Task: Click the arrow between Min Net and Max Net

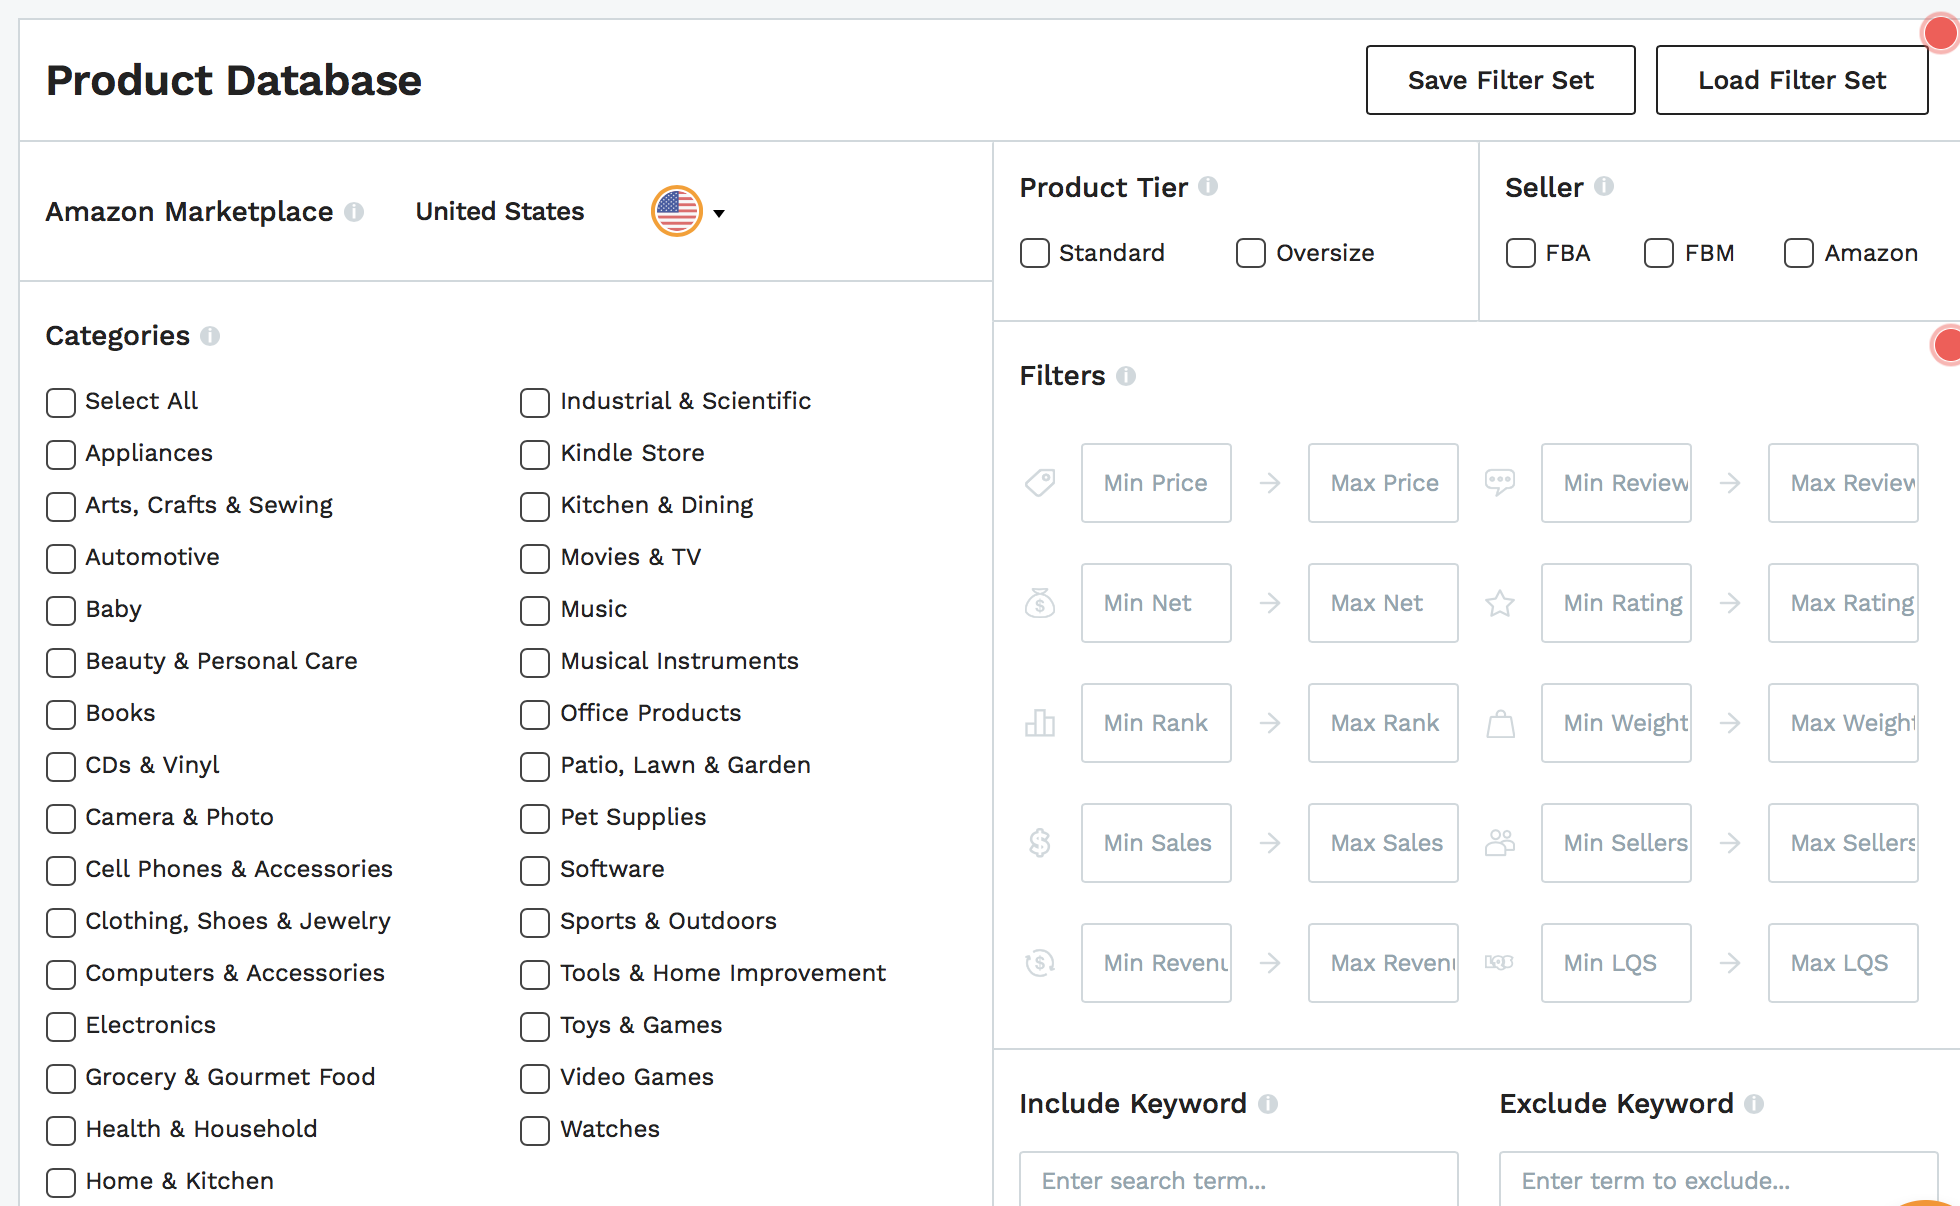Action: coord(1270,603)
